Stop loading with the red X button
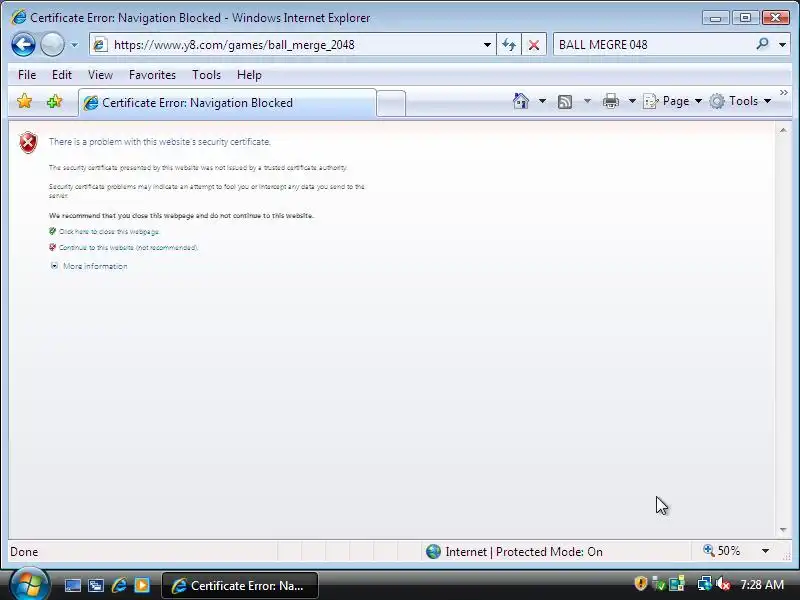The height and width of the screenshot is (600, 800). pyautogui.click(x=534, y=45)
